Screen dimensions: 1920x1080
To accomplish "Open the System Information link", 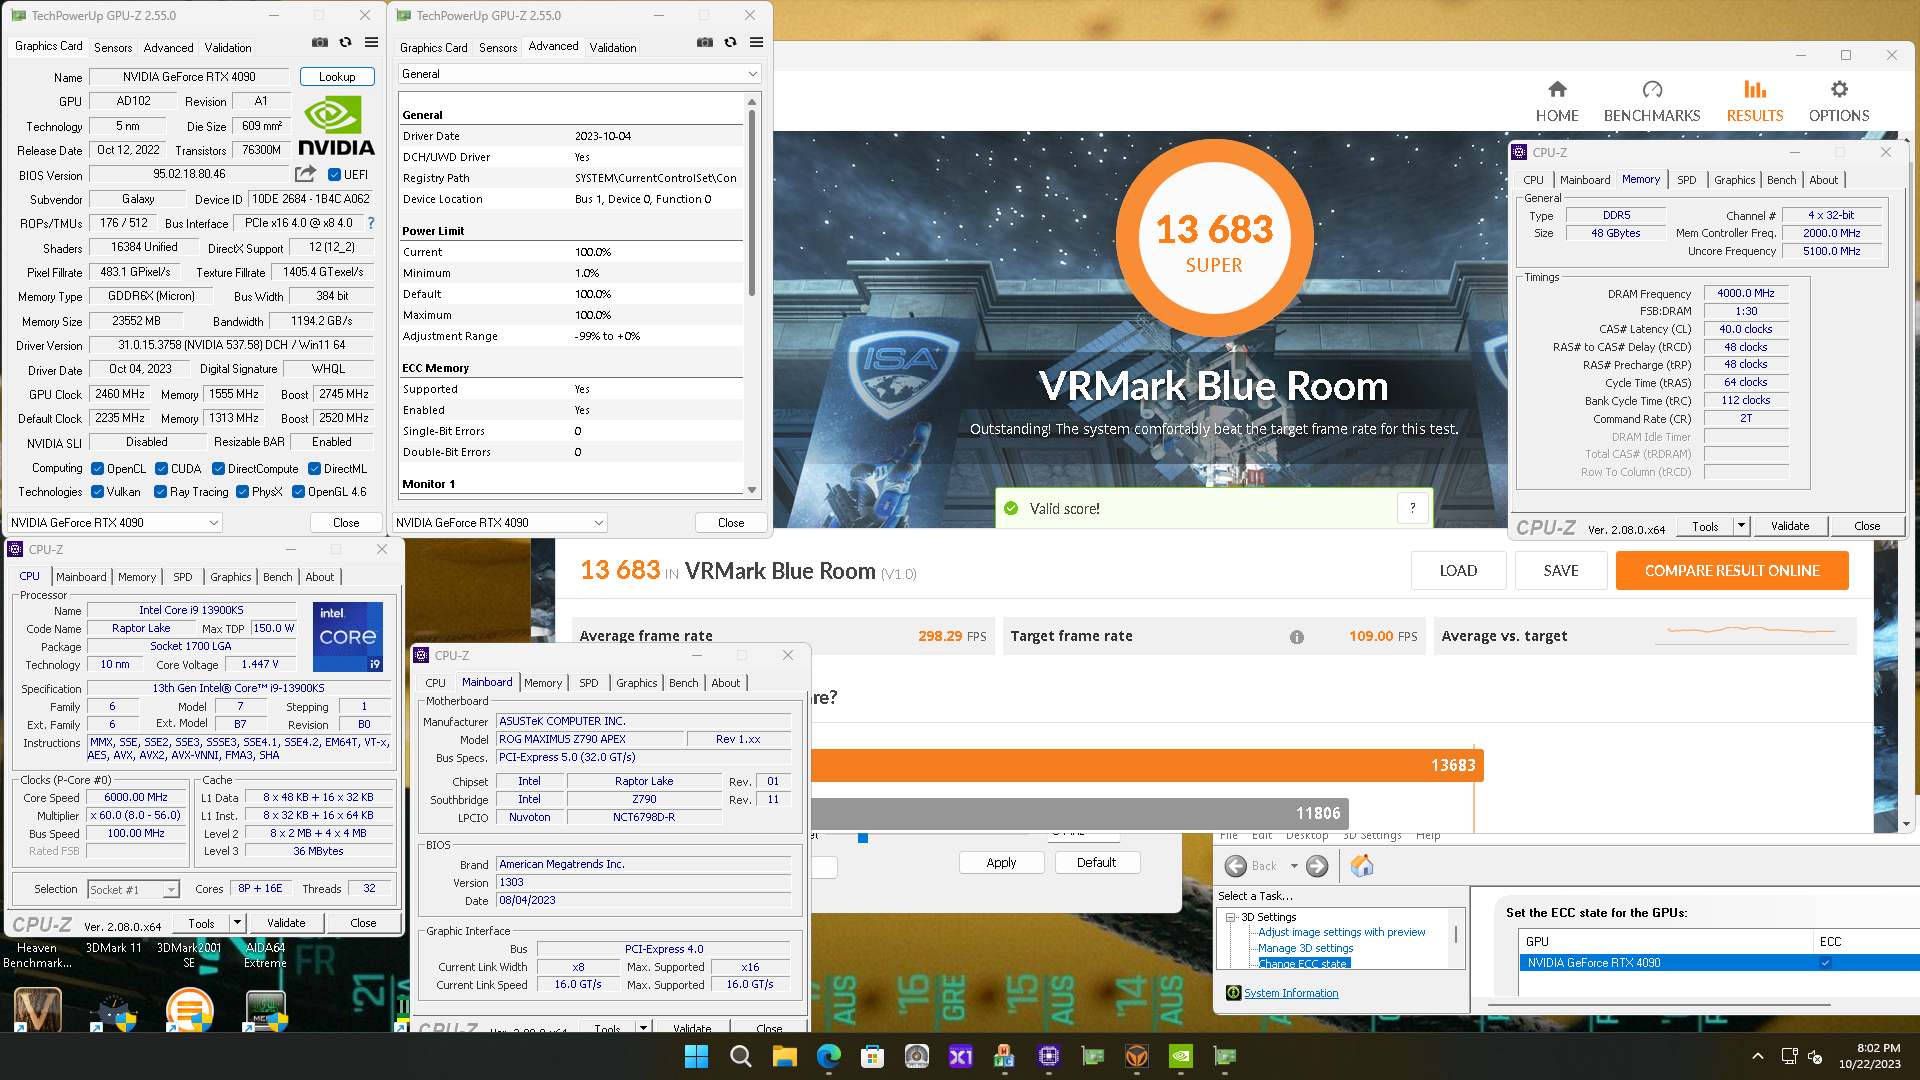I will (x=1291, y=993).
